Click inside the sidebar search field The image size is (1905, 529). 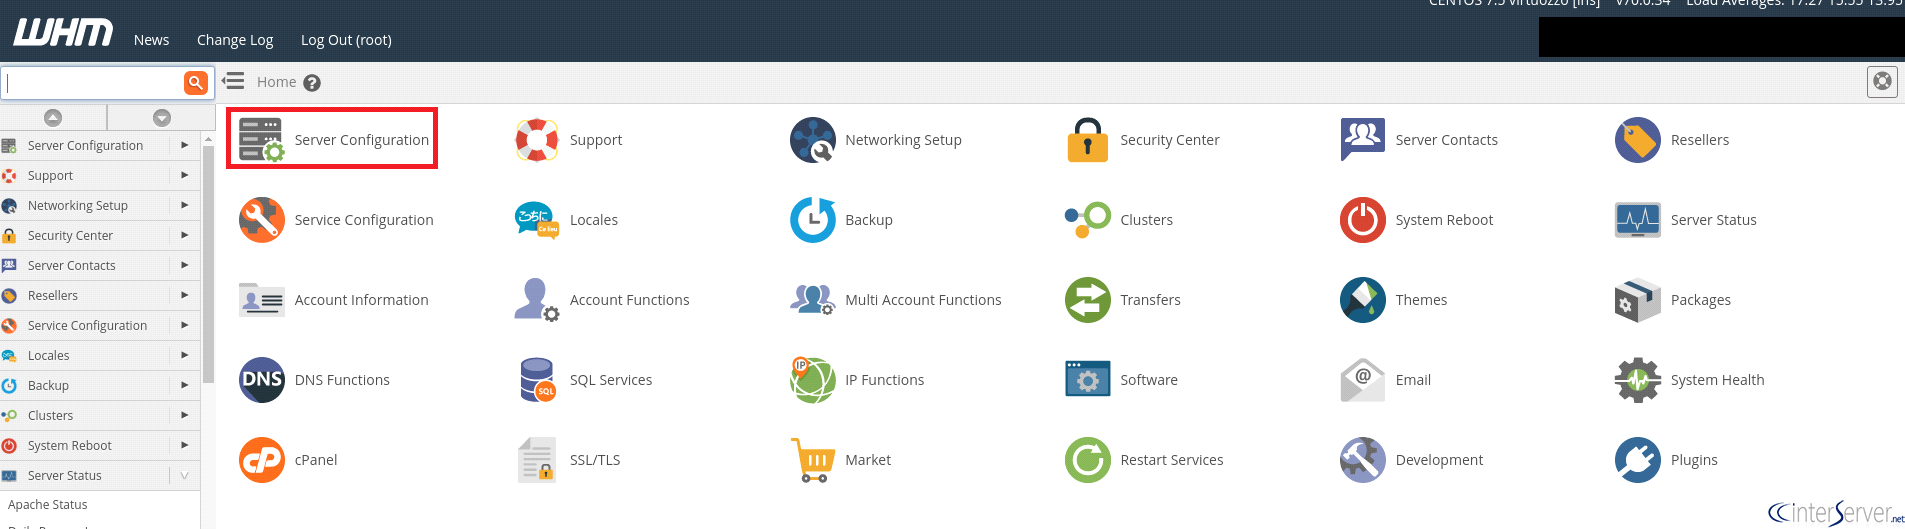(x=93, y=83)
